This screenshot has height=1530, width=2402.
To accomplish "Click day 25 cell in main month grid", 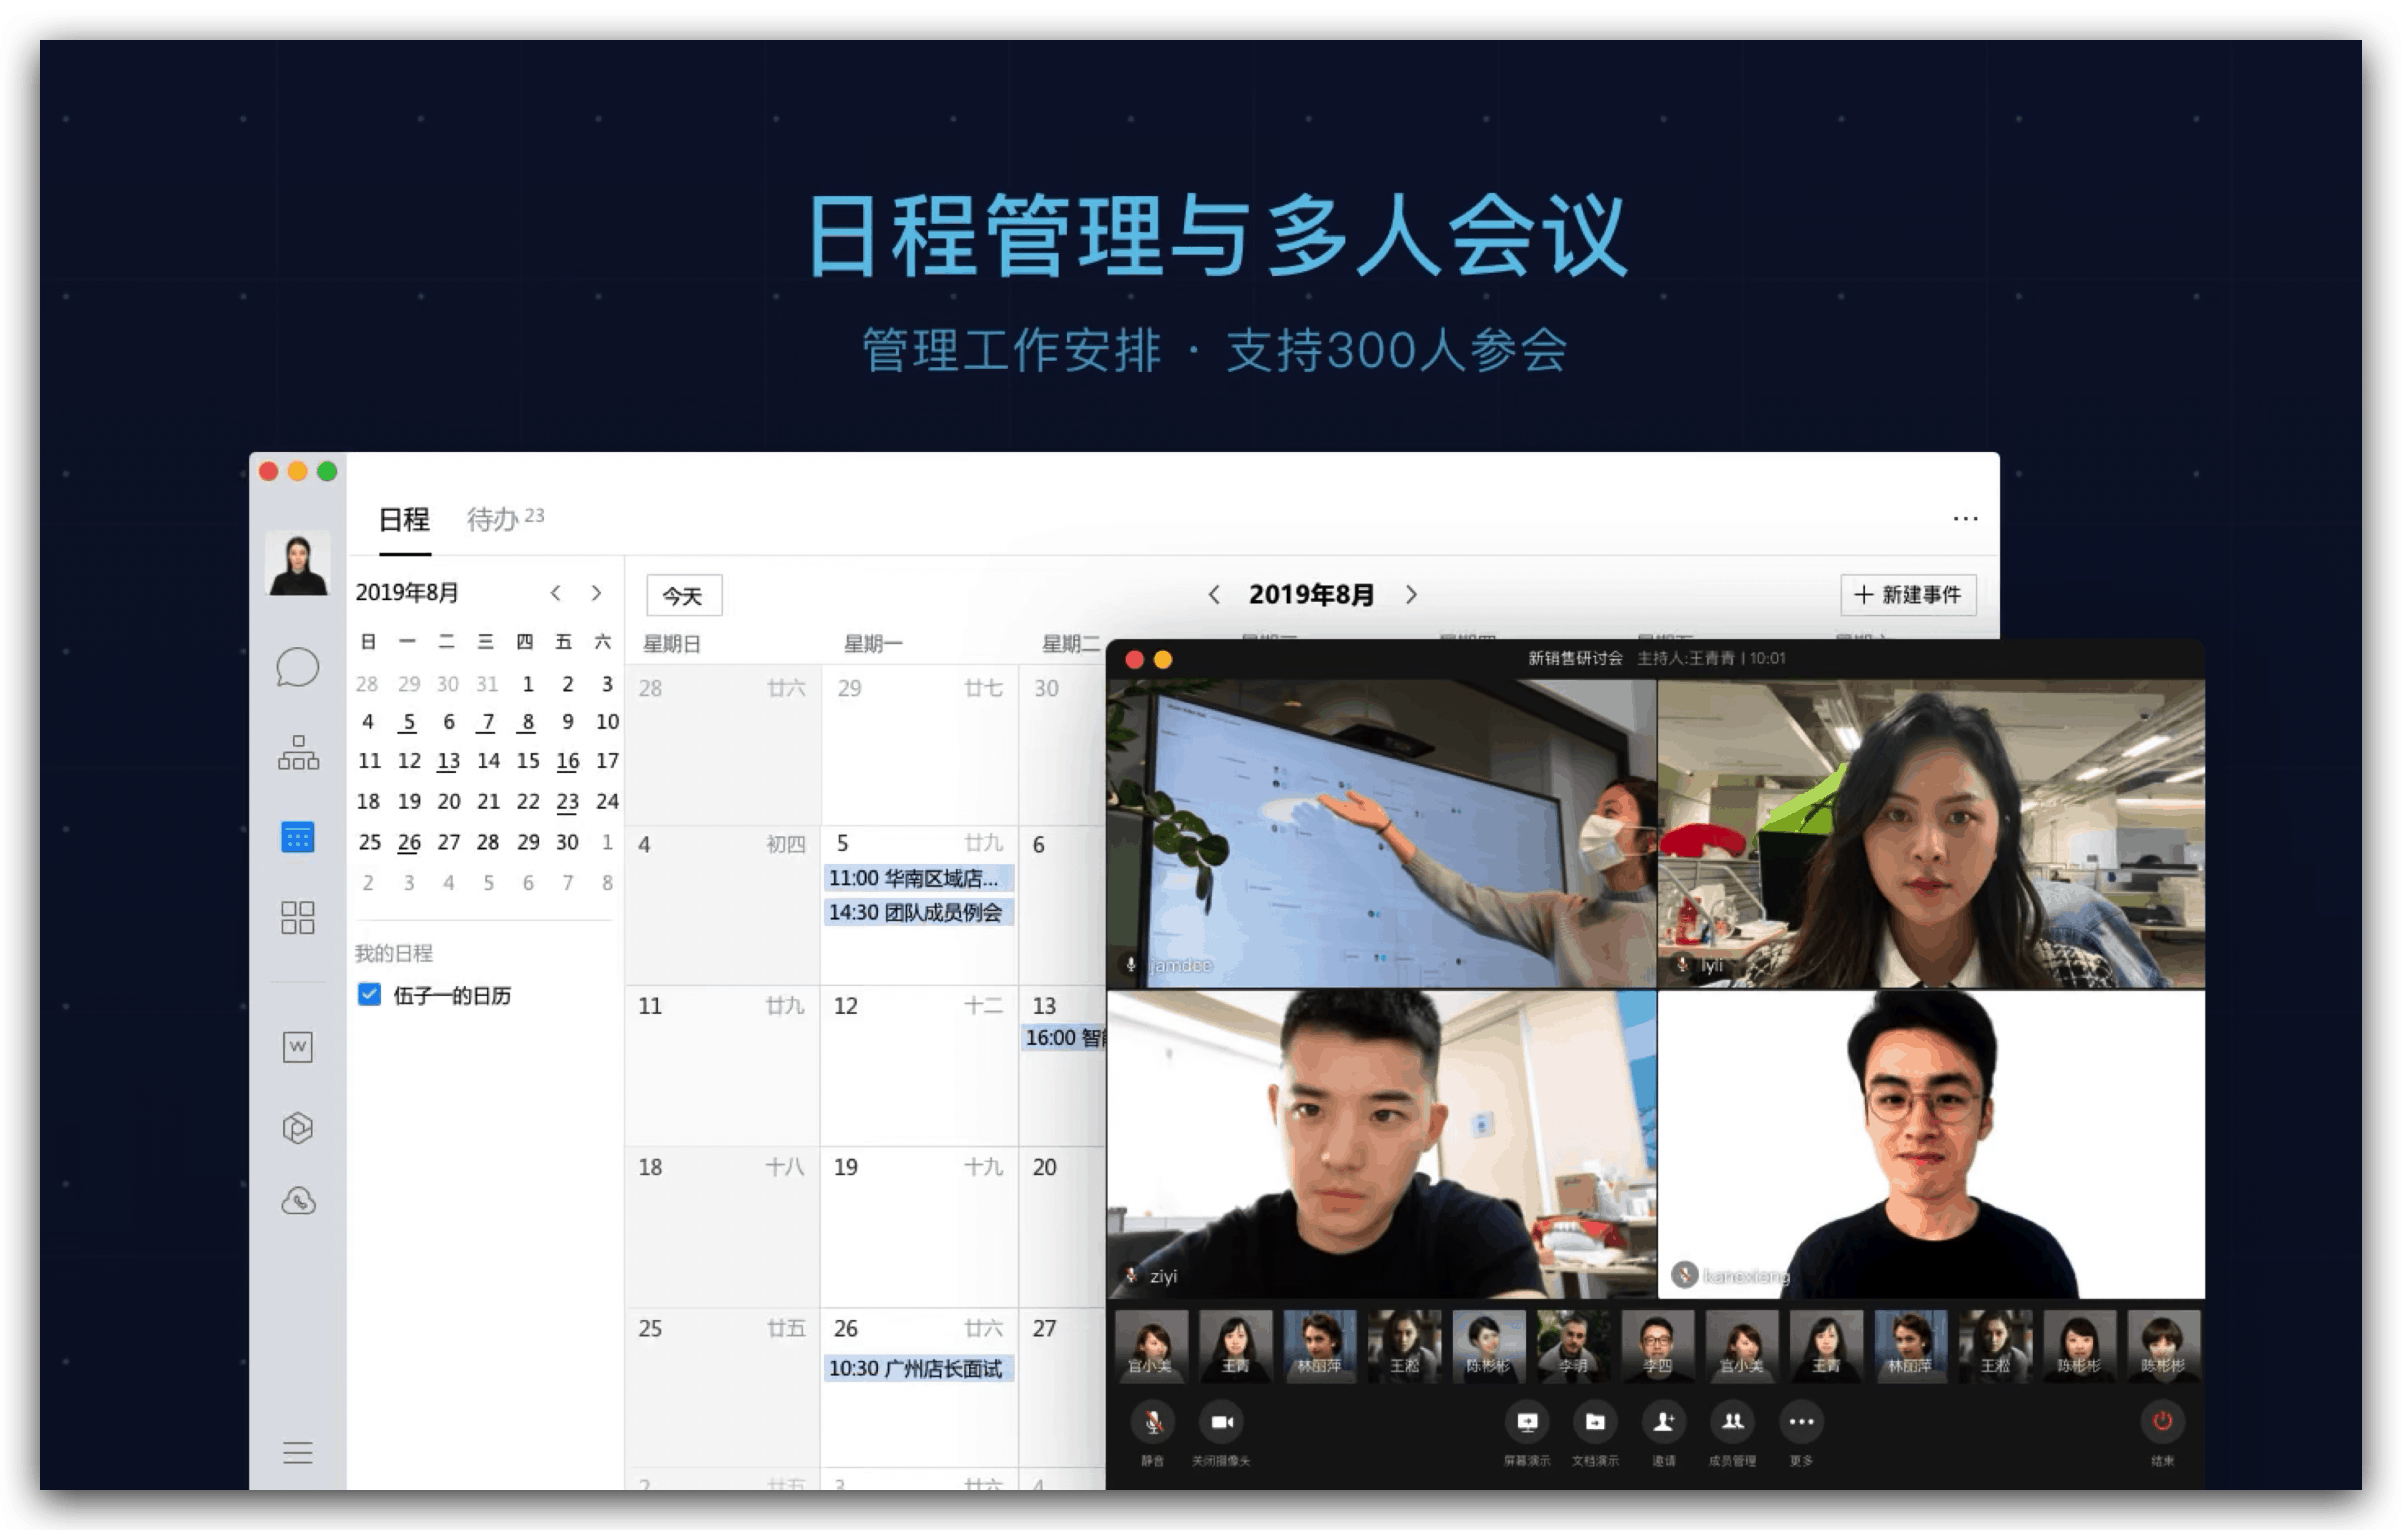I will click(723, 1388).
